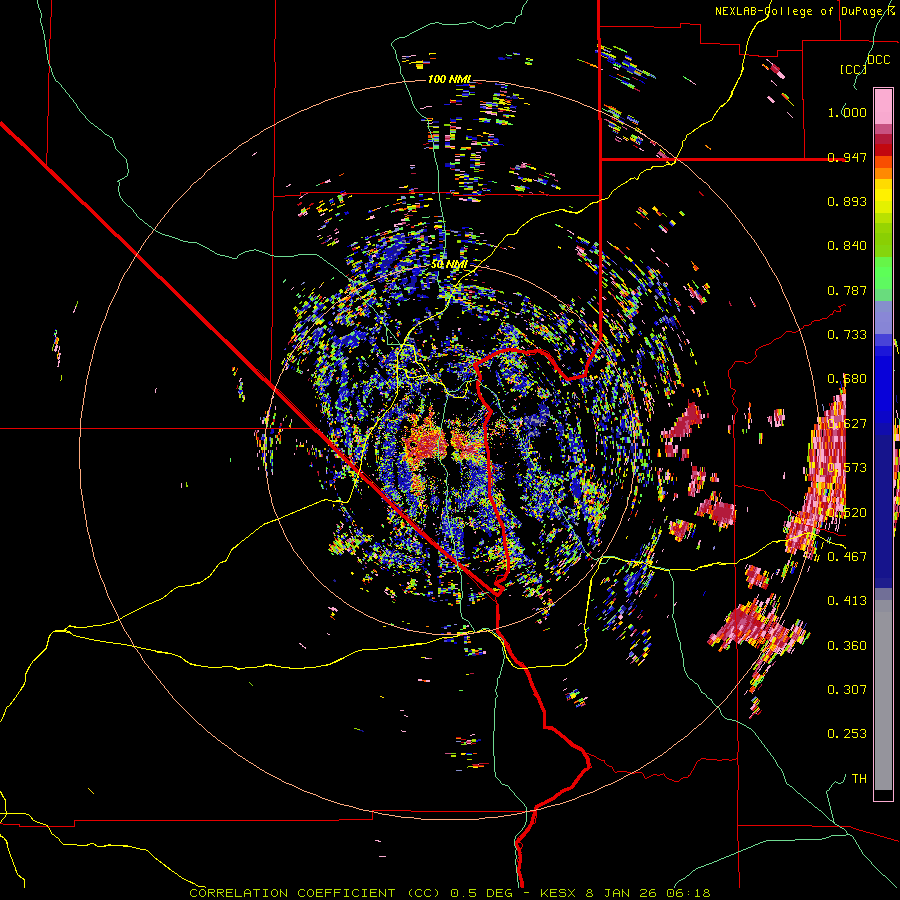Click the 0.893 scale value
This screenshot has height=900, width=900.
(847, 201)
